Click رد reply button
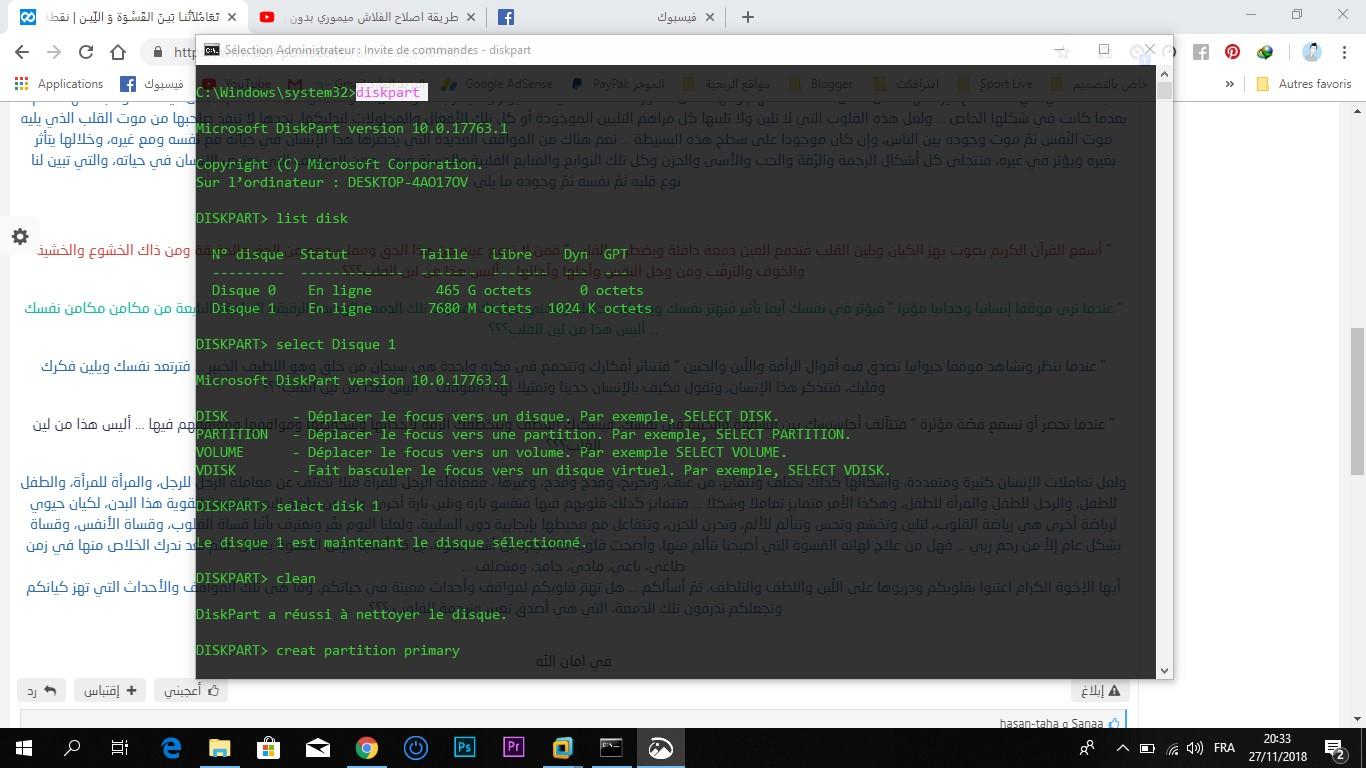The height and width of the screenshot is (768, 1366). [x=42, y=690]
